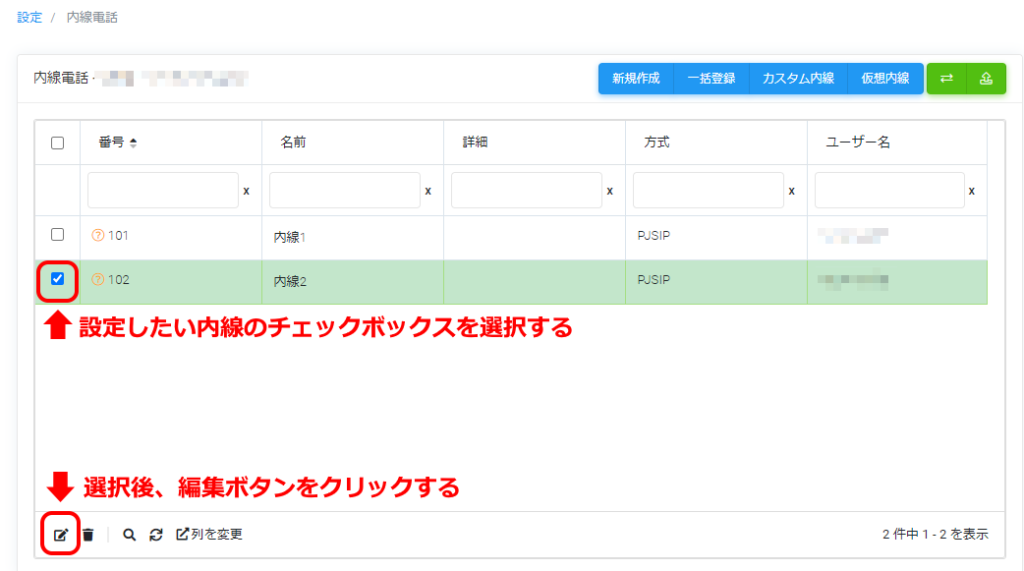Clear the 方式 filter with its x

791,190
